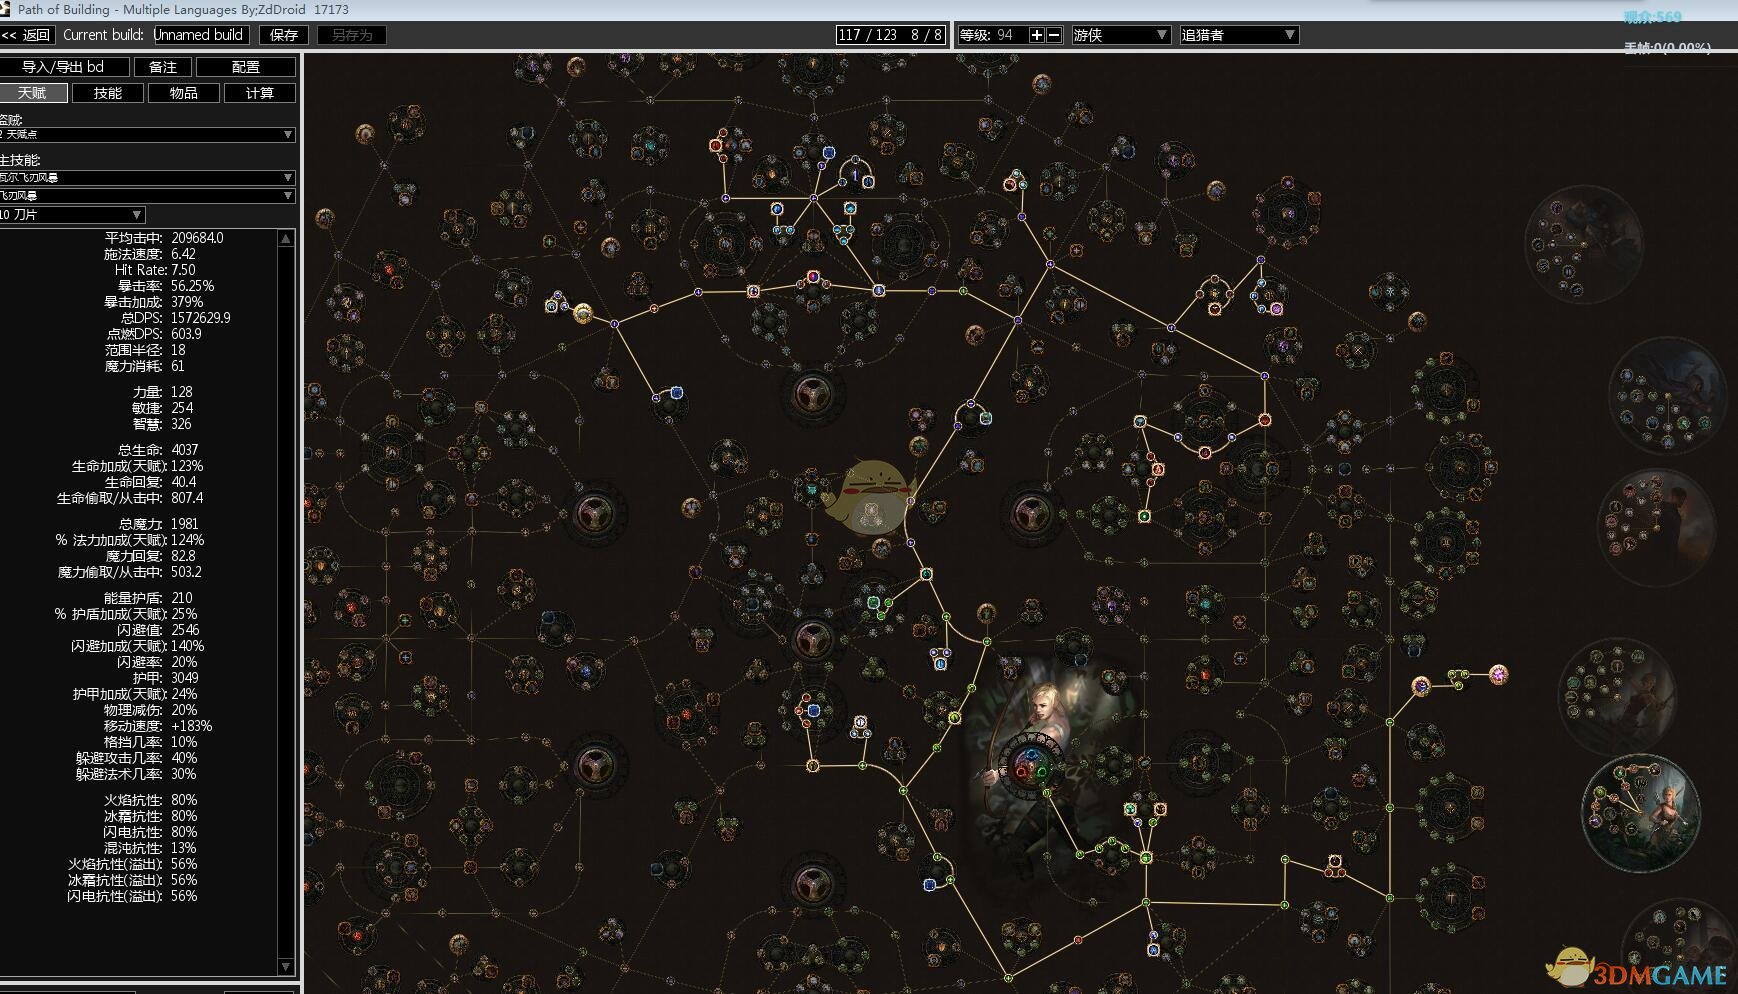Expand the 瓦尔飞刃风暴 main skill dropdown
This screenshot has width=1738, height=994.
click(147, 178)
